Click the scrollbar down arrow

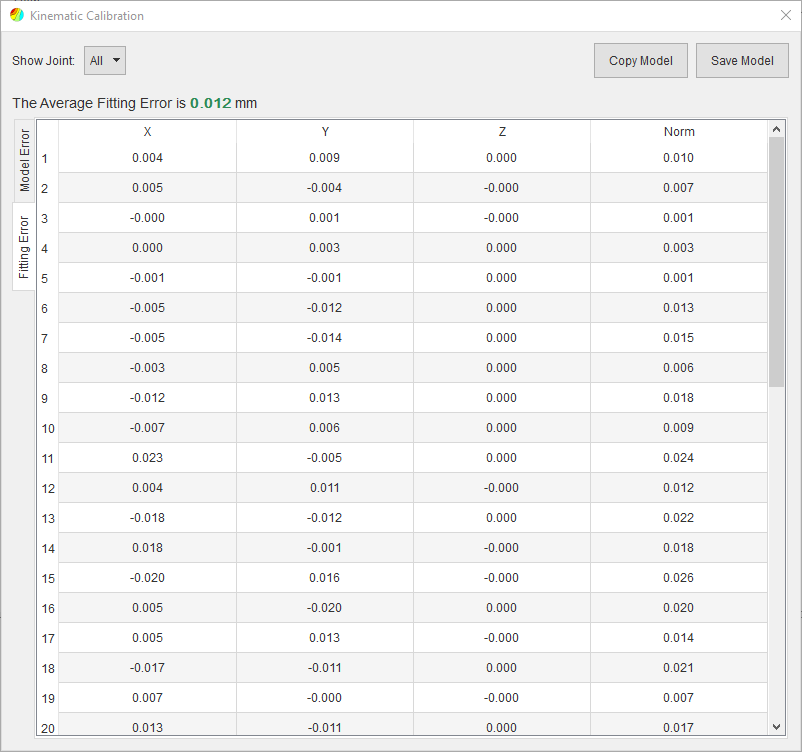pyautogui.click(x=776, y=727)
